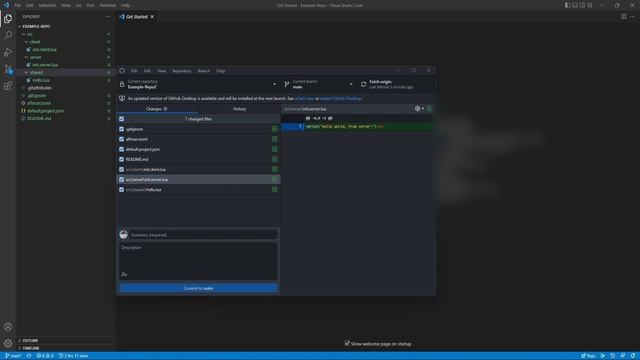Open the what's new link
This screenshot has height=360, width=640.
tap(304, 98)
